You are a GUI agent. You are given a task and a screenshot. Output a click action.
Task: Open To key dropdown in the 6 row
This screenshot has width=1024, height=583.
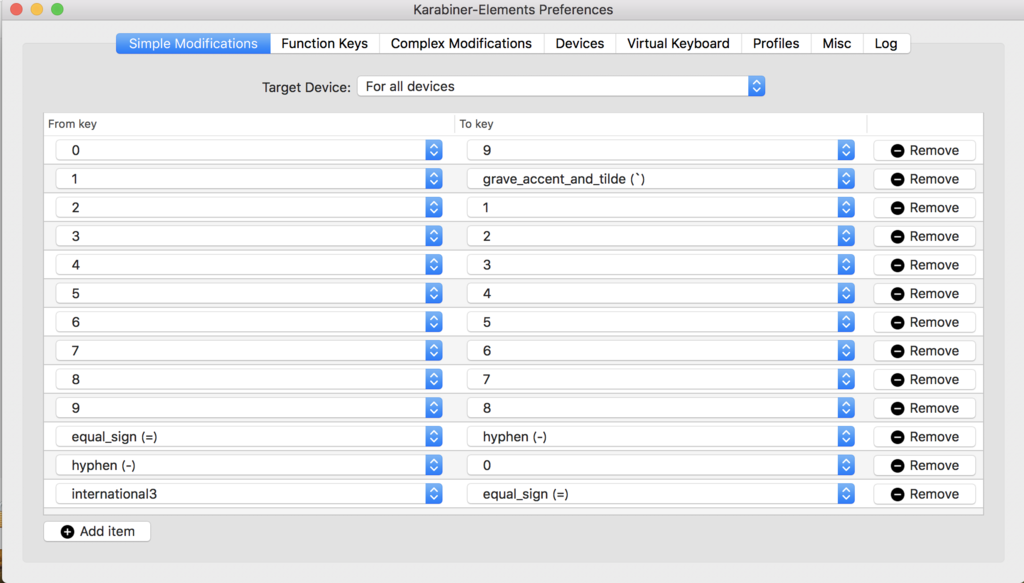(x=661, y=323)
